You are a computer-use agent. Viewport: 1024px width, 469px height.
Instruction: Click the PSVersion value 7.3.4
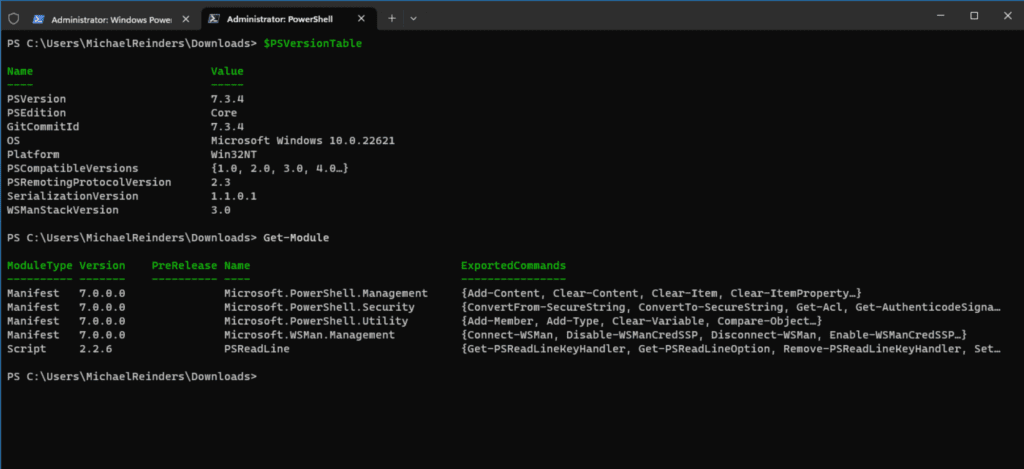point(227,99)
